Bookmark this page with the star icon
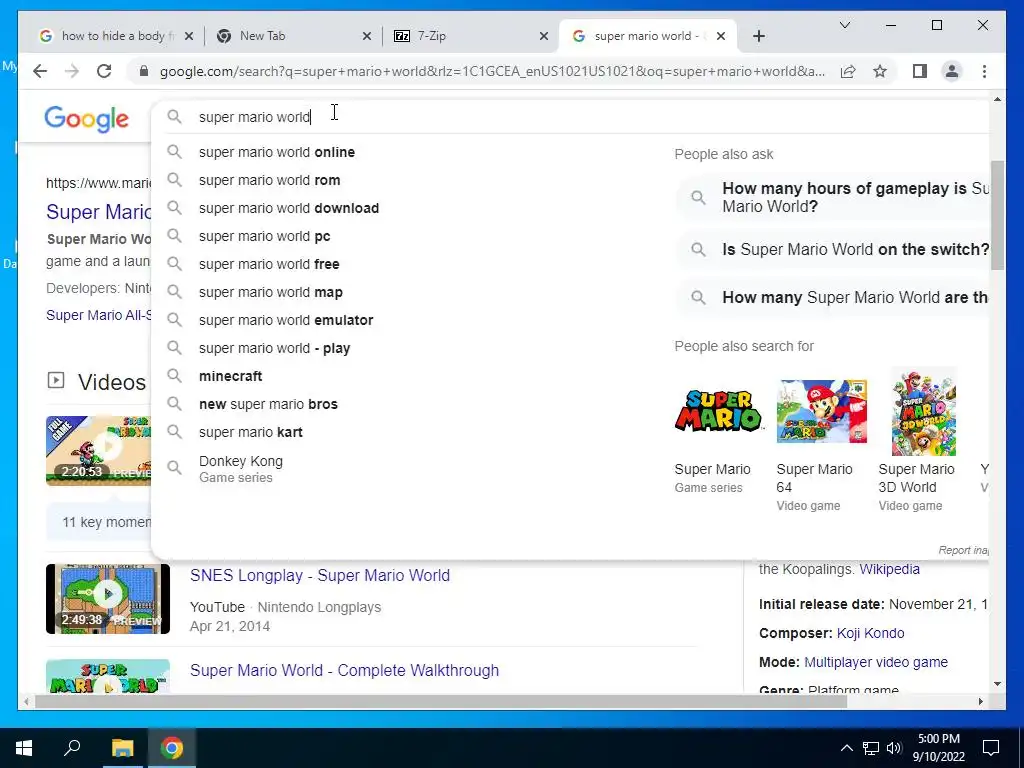Viewport: 1024px width, 768px height. (880, 71)
